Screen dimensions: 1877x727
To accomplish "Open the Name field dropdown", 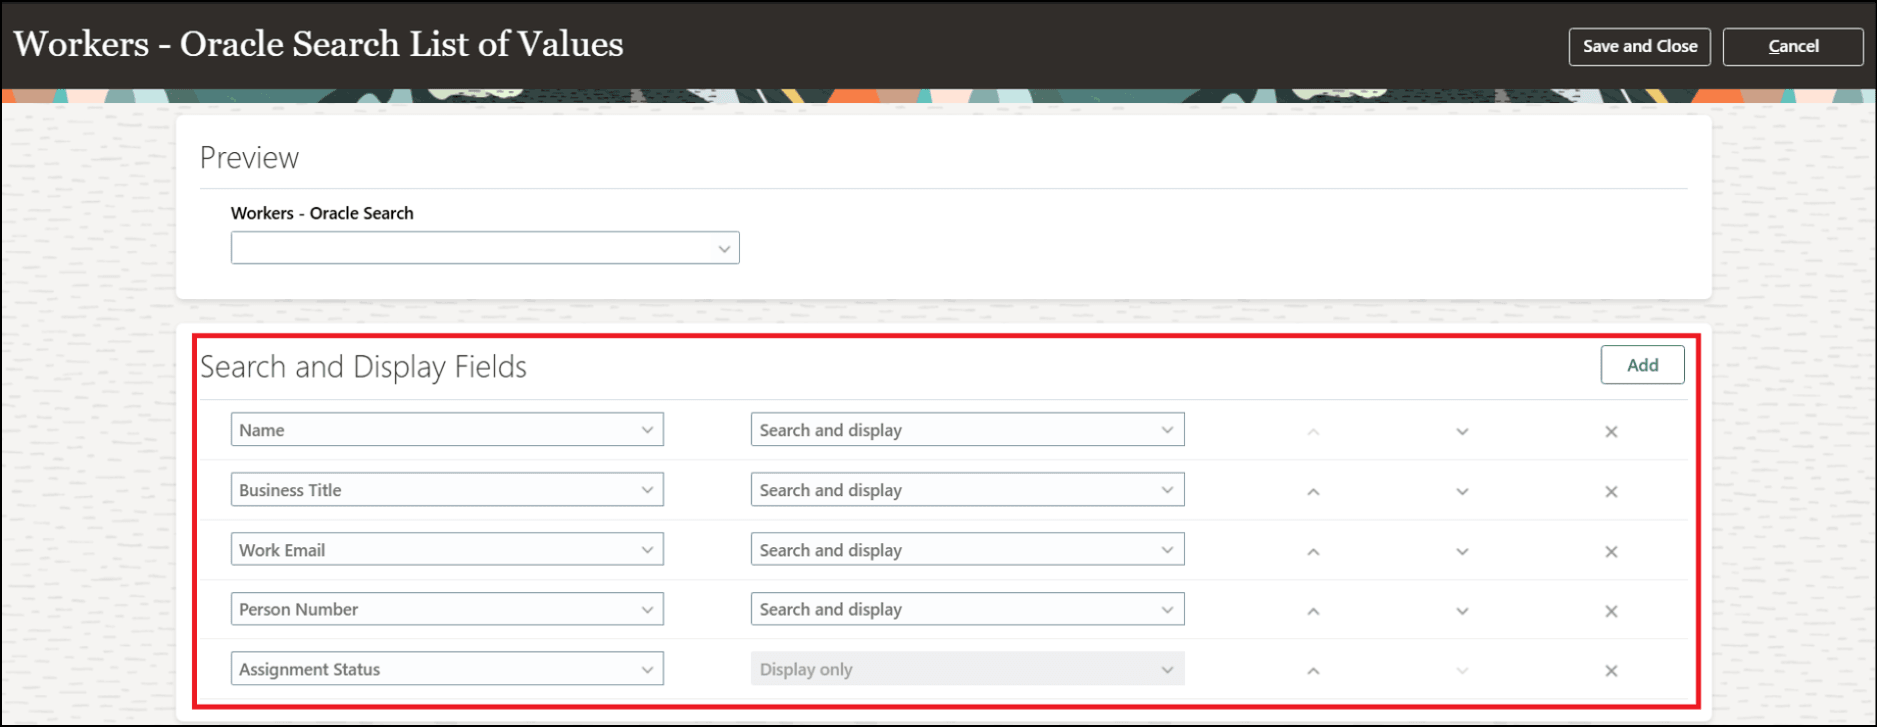I will coord(447,430).
